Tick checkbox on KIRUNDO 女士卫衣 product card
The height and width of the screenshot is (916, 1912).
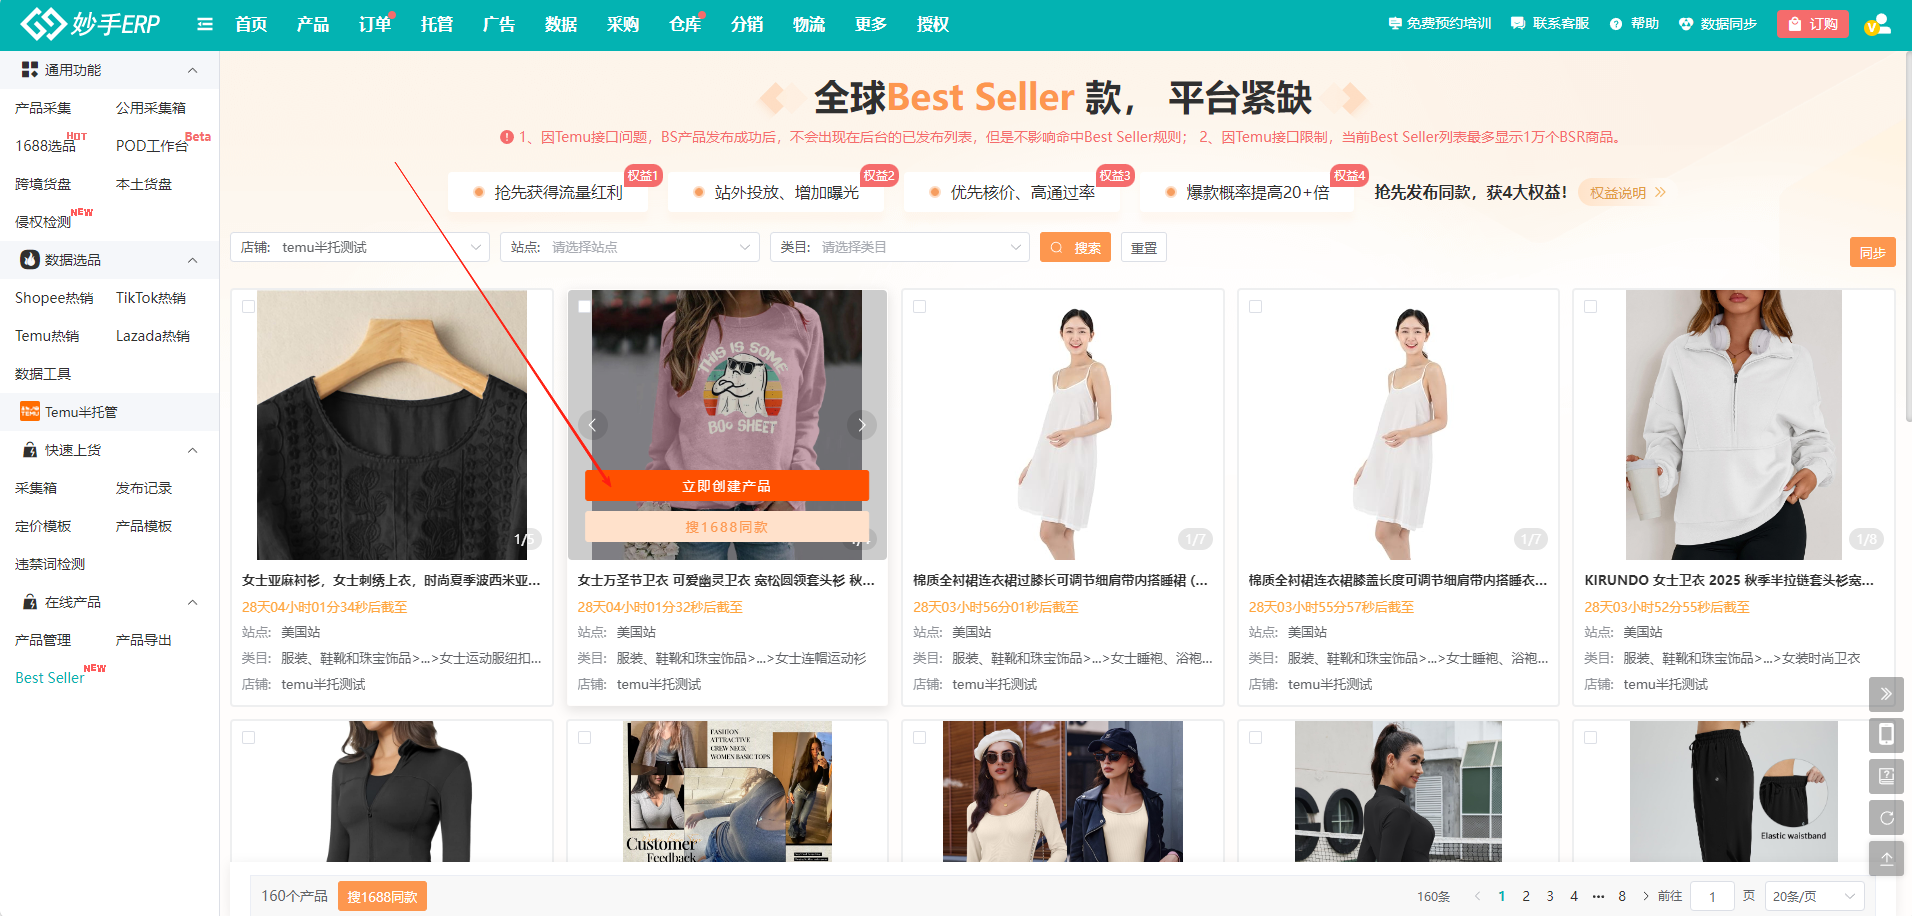pyautogui.click(x=1591, y=307)
